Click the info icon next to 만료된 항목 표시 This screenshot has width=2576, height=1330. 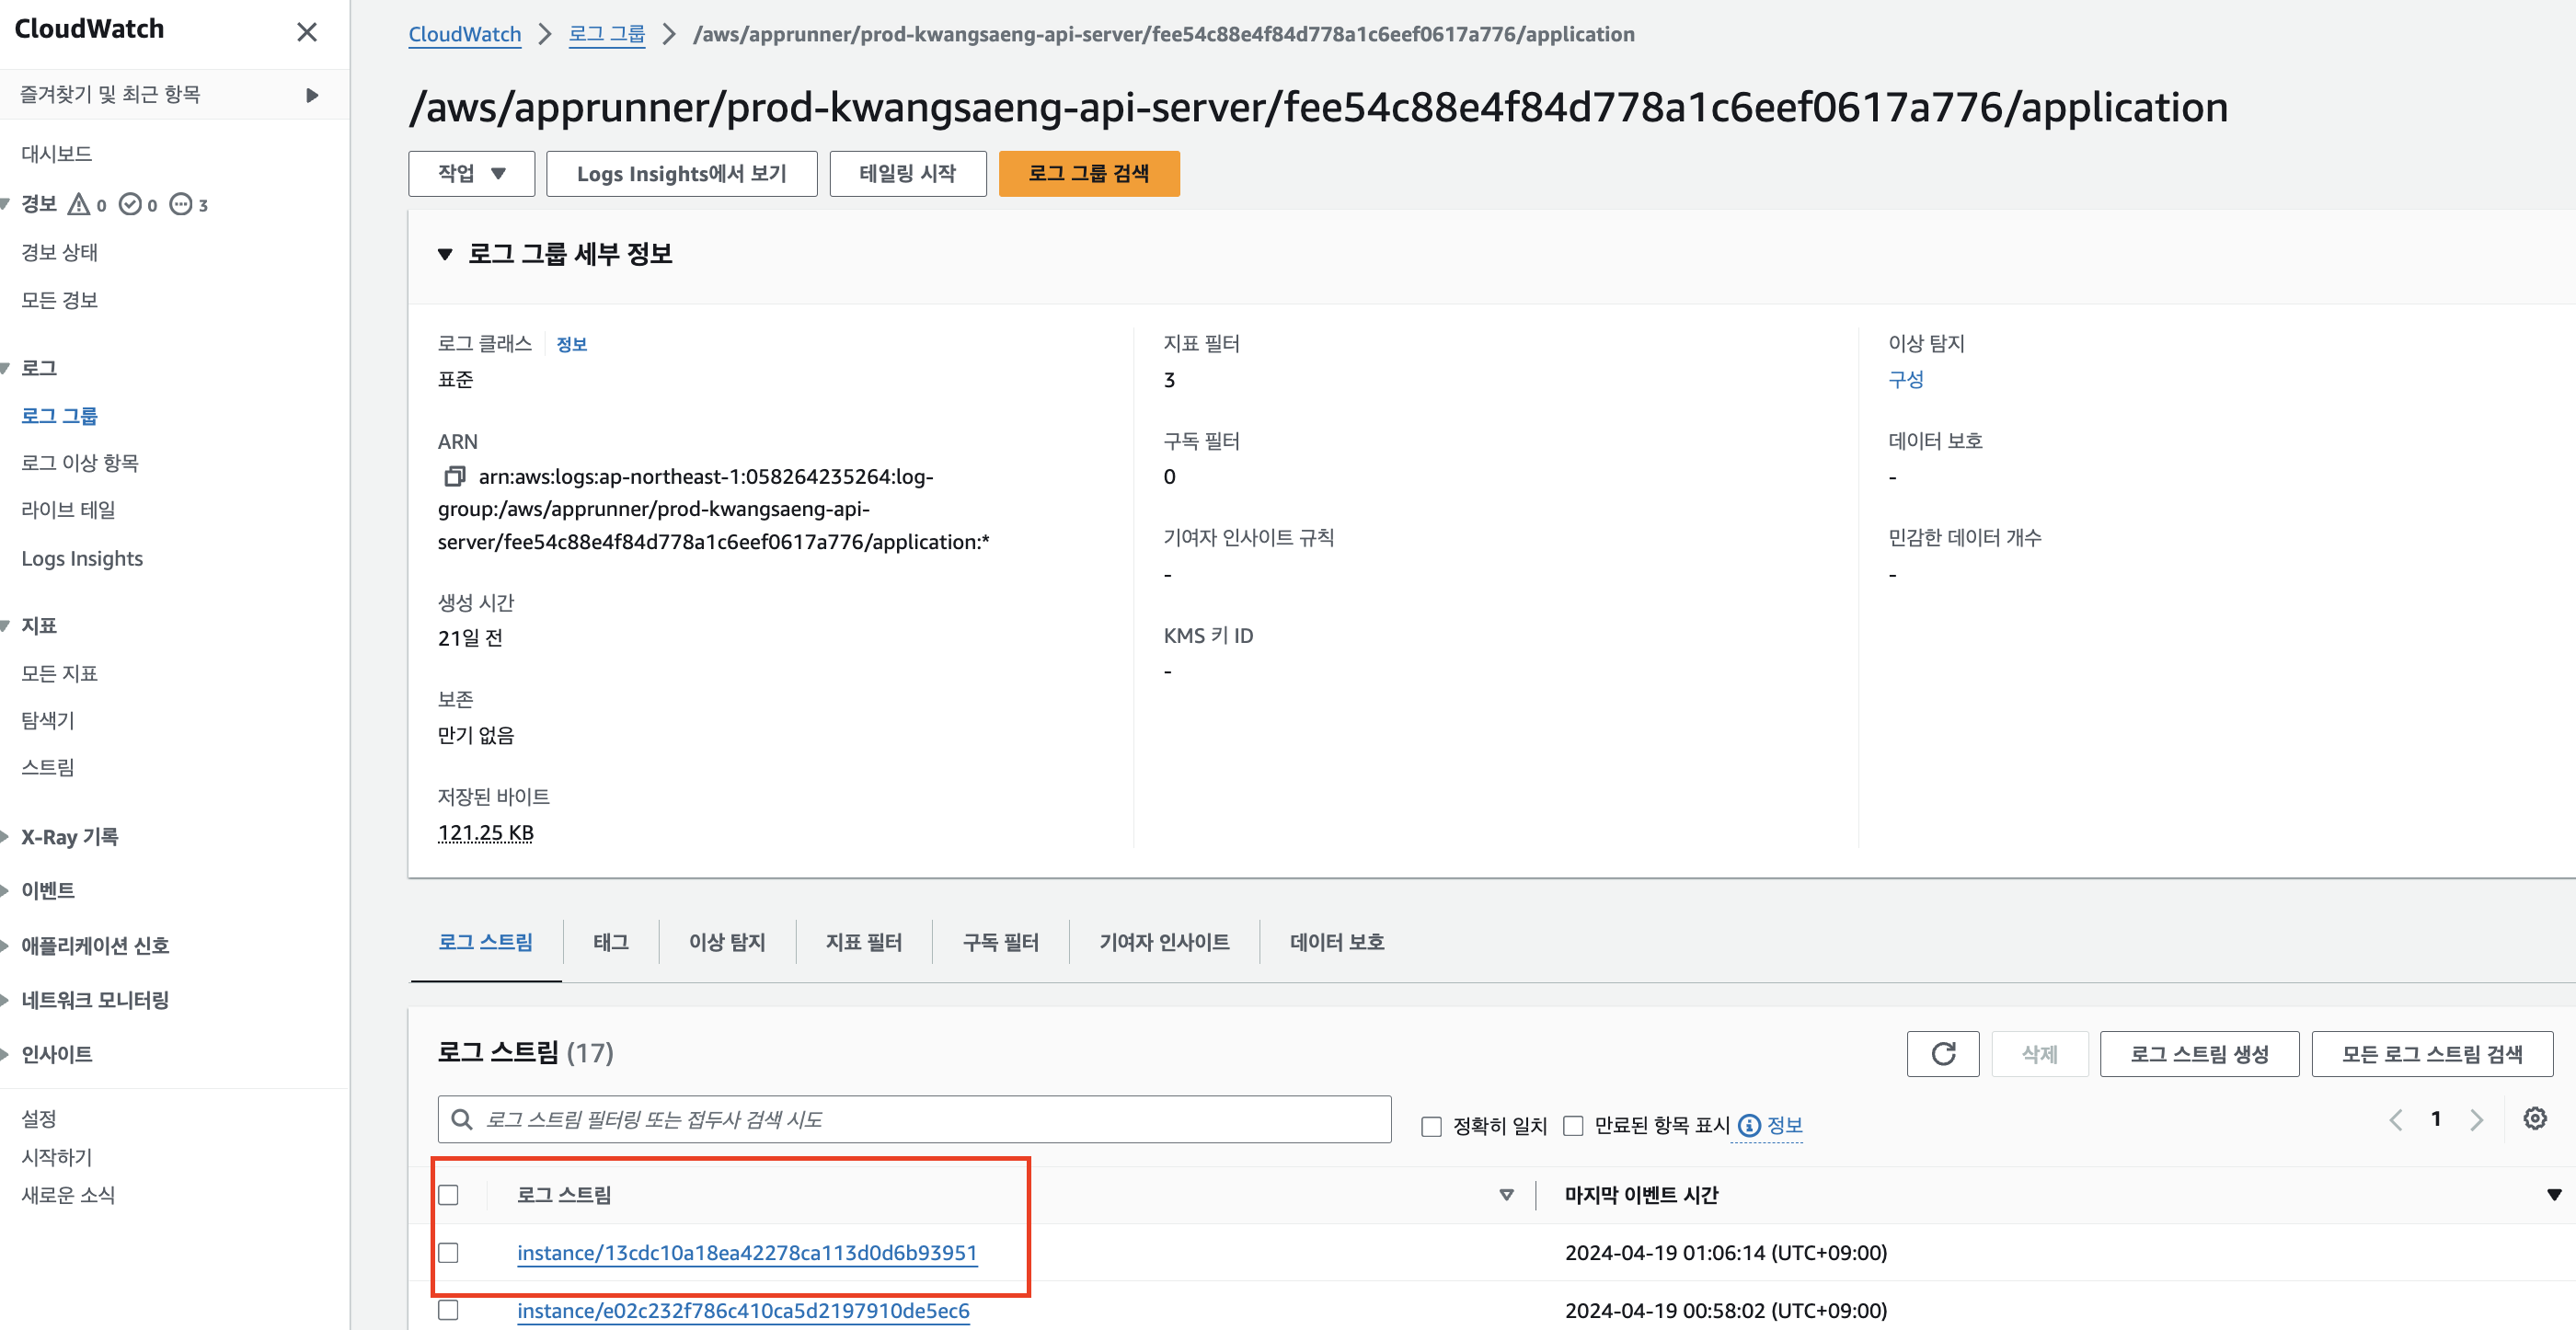pyautogui.click(x=1749, y=1126)
